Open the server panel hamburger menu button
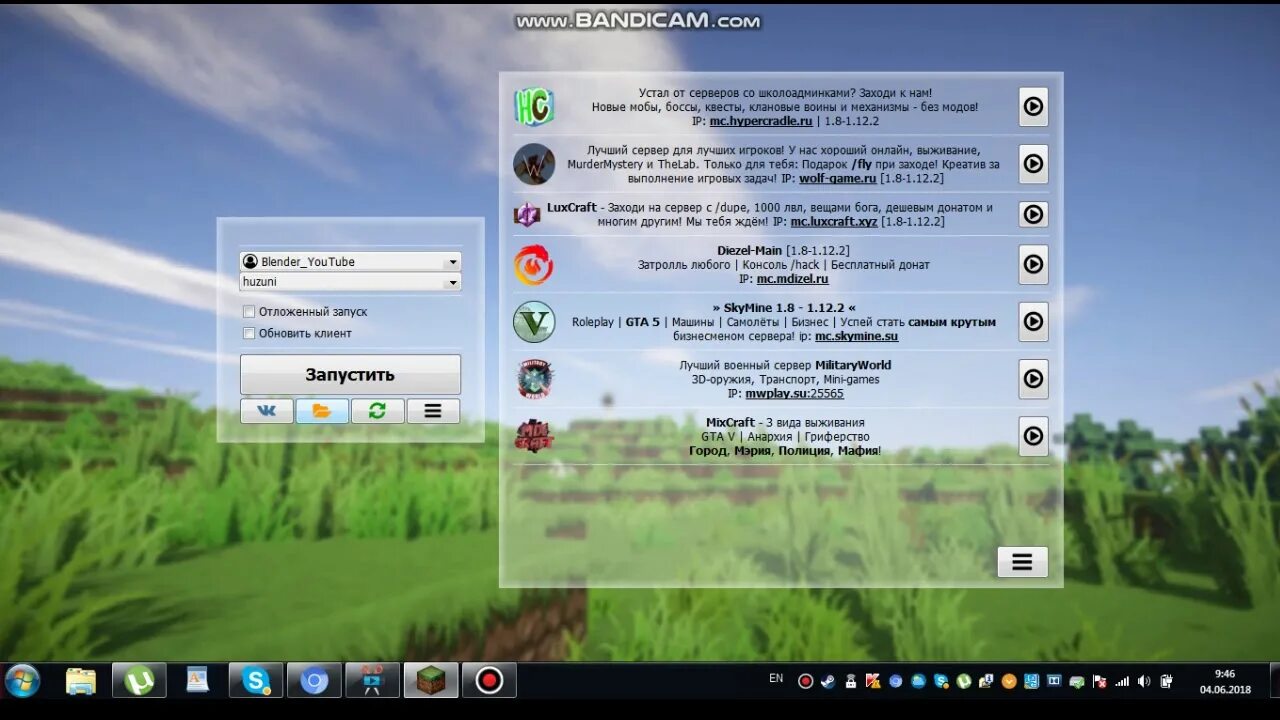The width and height of the screenshot is (1280, 720). coord(1022,562)
